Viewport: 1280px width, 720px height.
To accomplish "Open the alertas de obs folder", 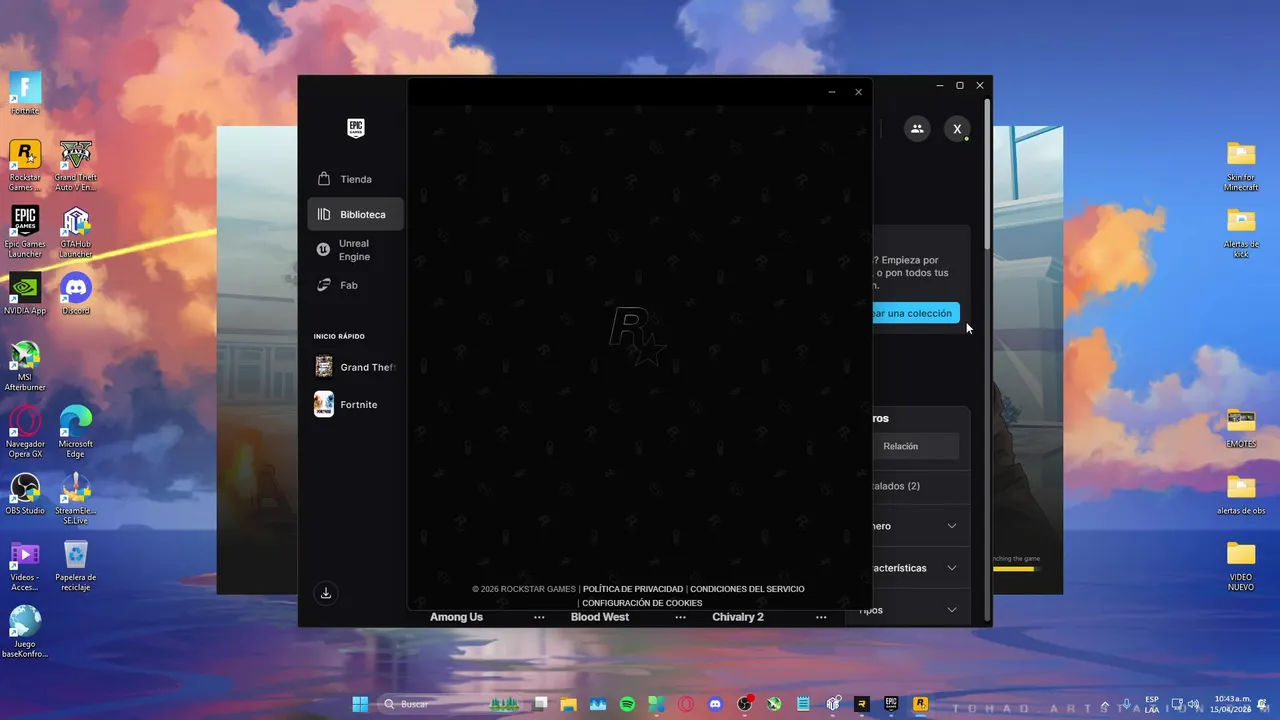I will pos(1241,494).
